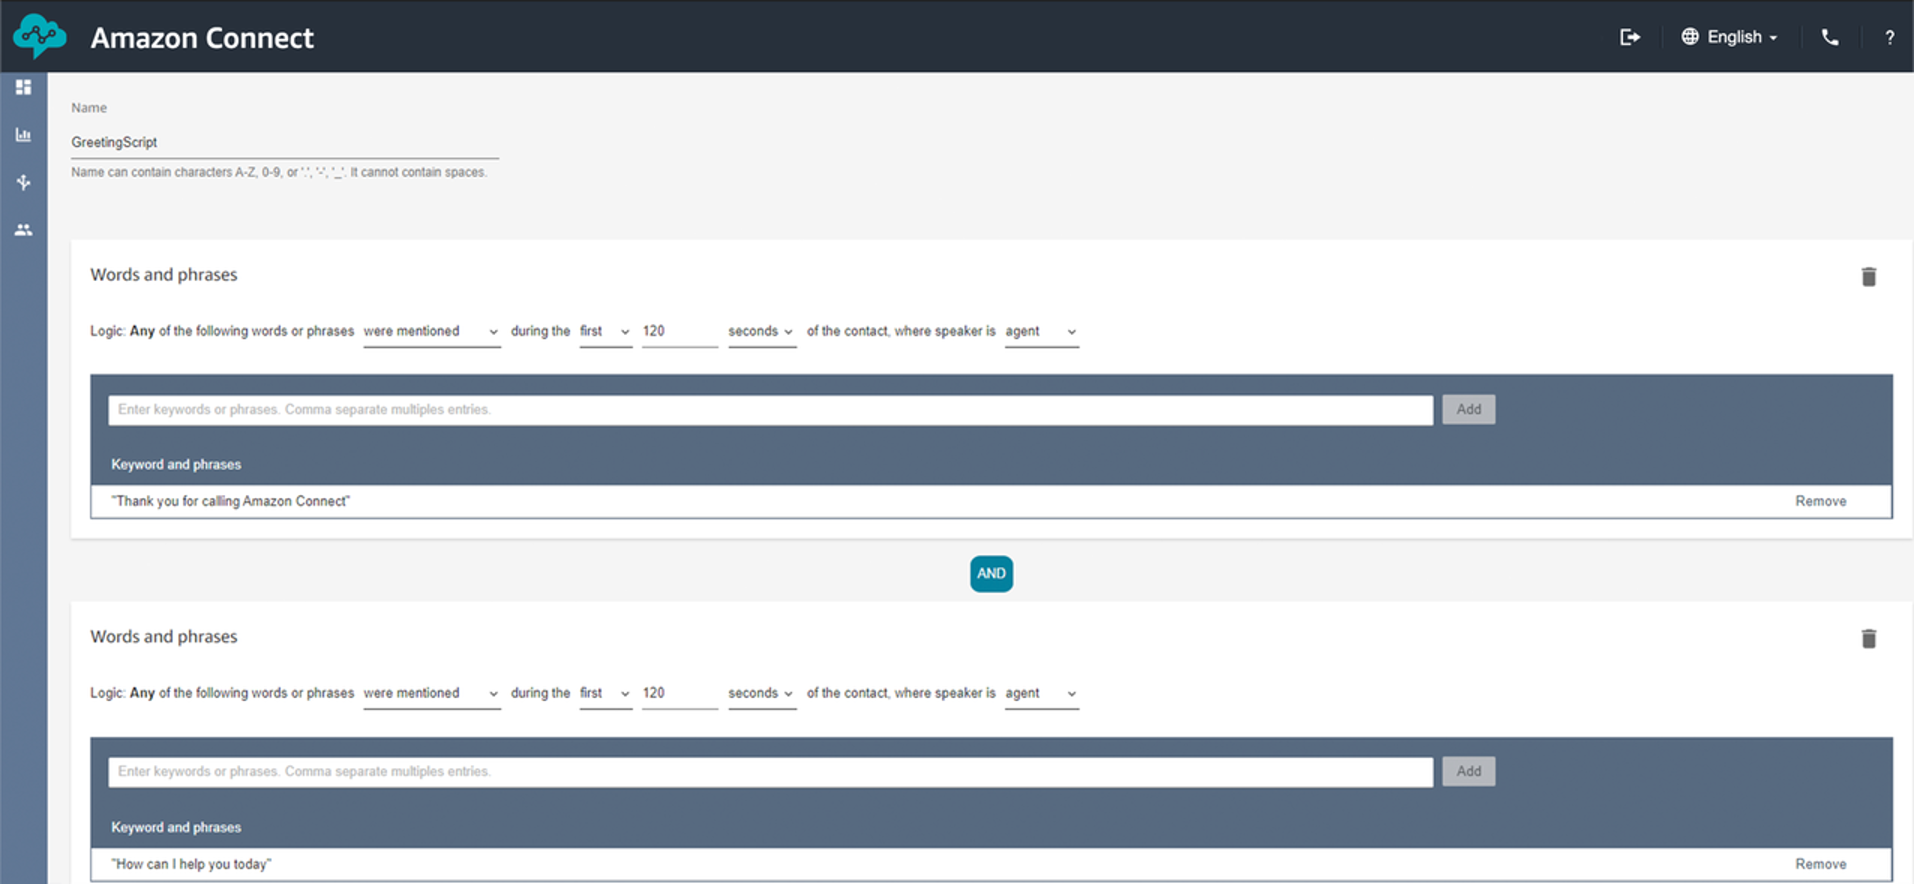The height and width of the screenshot is (884, 1914).
Task: Click Add button in second condition
Action: click(x=1469, y=772)
